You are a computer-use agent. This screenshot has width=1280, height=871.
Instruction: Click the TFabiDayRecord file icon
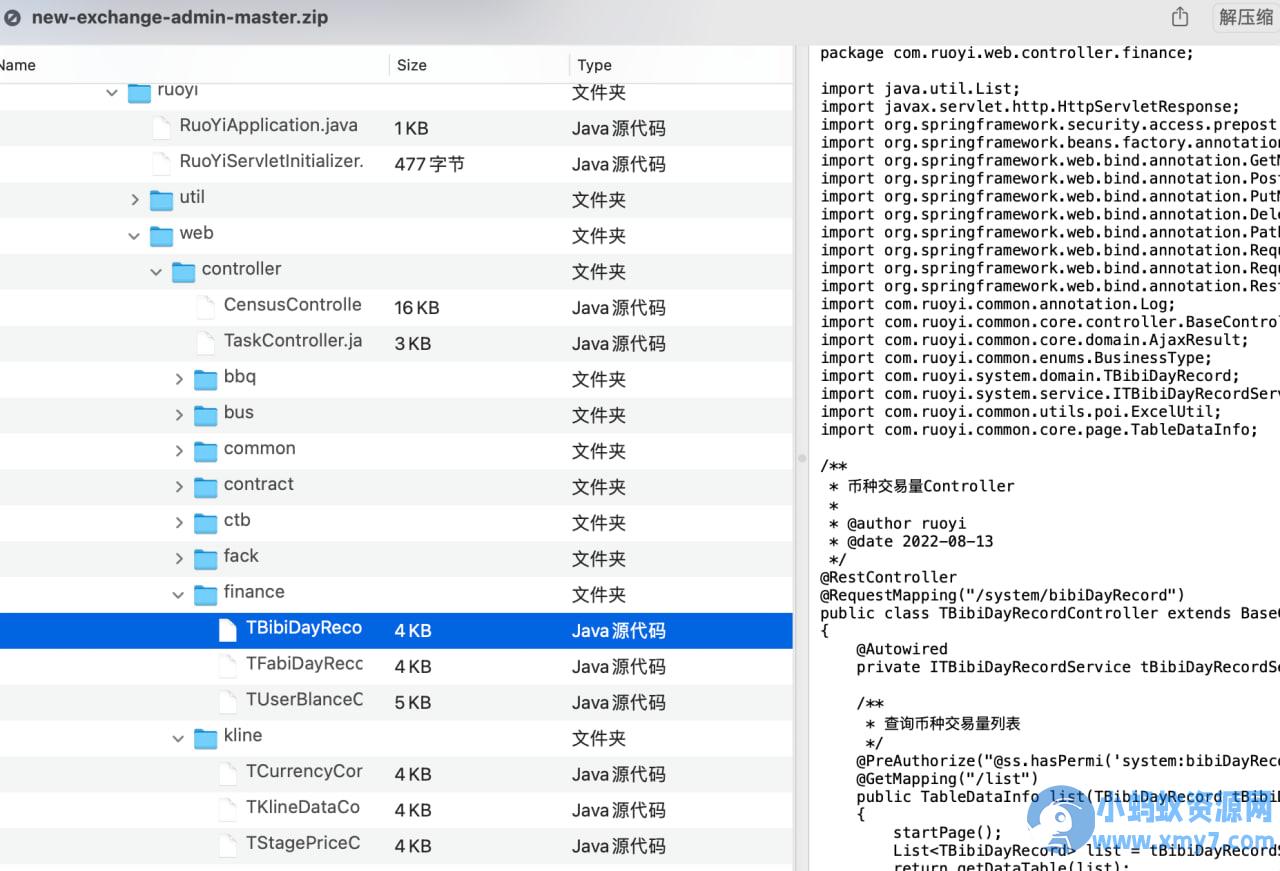(228, 667)
